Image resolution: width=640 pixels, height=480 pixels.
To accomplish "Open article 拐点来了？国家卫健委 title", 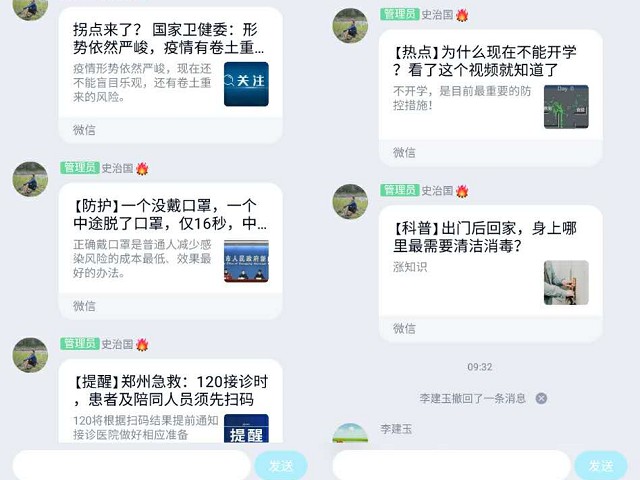I will 169,39.
